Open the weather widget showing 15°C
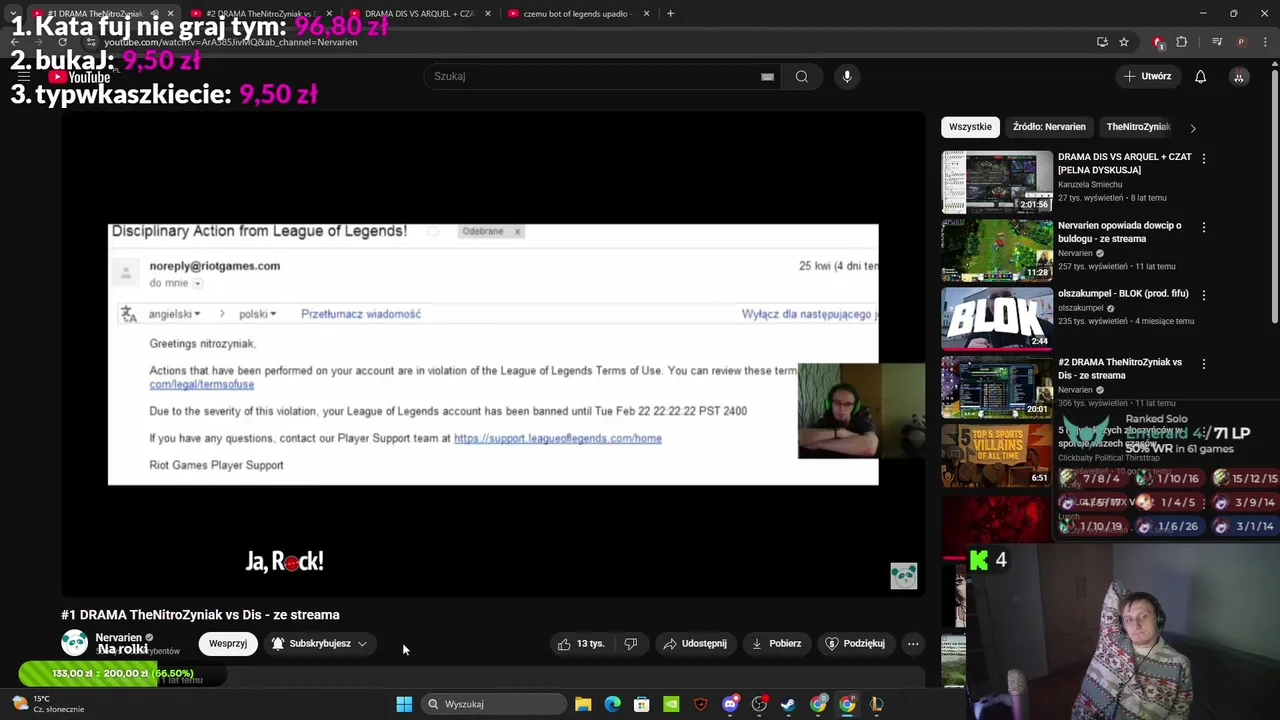1280x720 pixels. [x=48, y=704]
